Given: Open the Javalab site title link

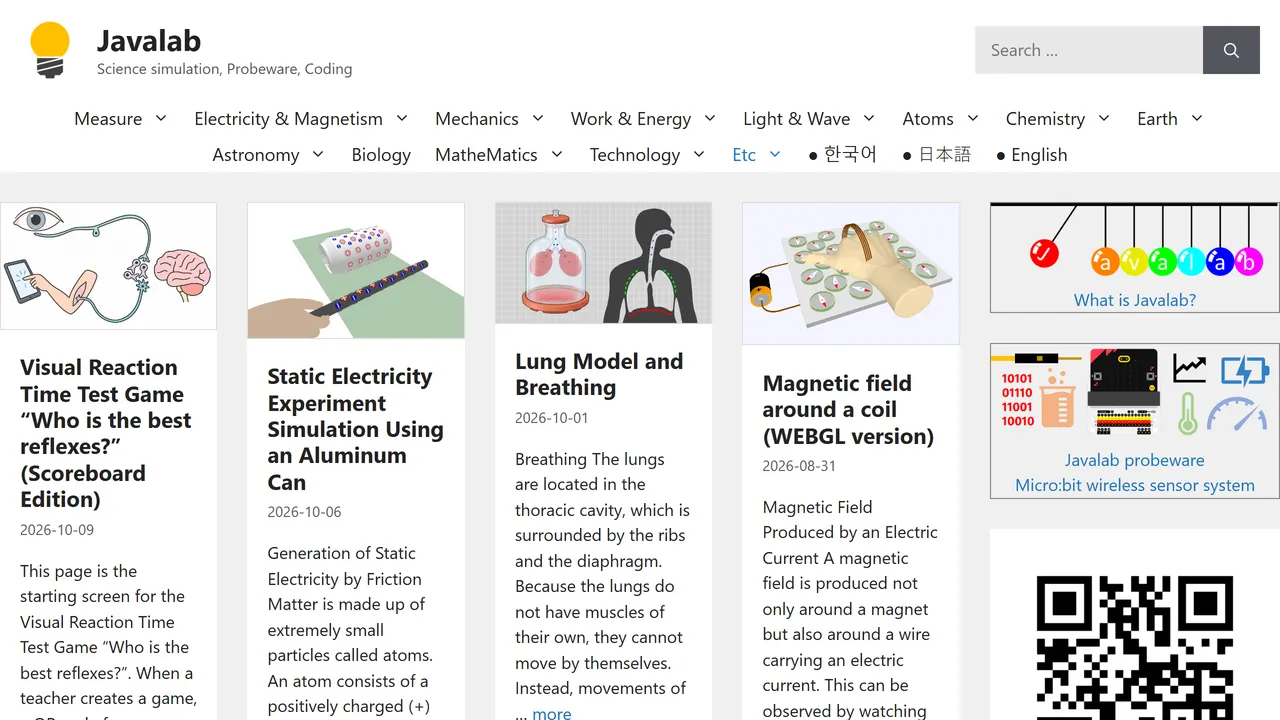Looking at the screenshot, I should (x=149, y=41).
